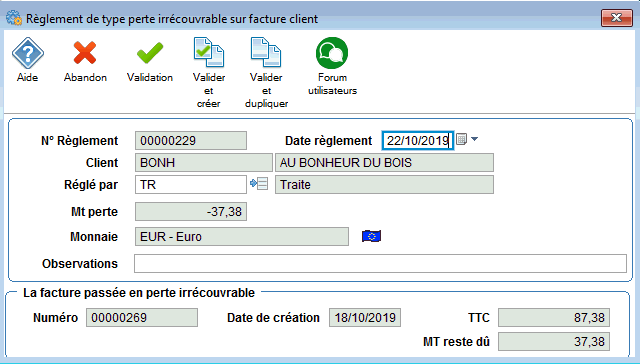Image resolution: width=640 pixels, height=364 pixels.
Task: Select the Valider et dupliquer icon
Action: click(266, 52)
